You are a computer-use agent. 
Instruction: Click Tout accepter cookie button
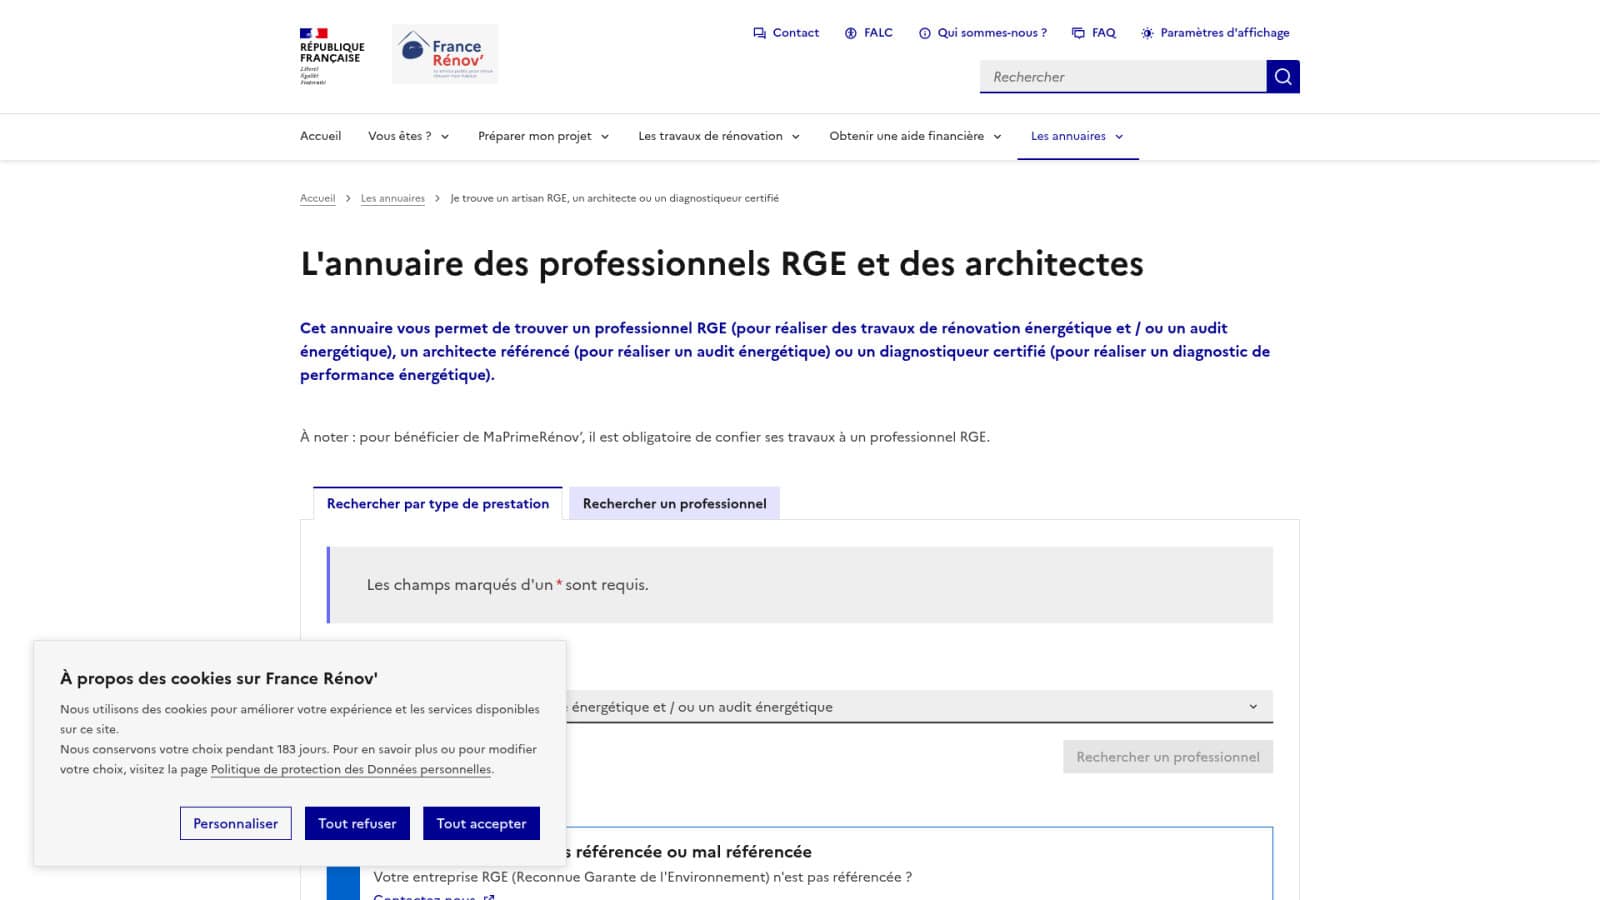tap(481, 823)
